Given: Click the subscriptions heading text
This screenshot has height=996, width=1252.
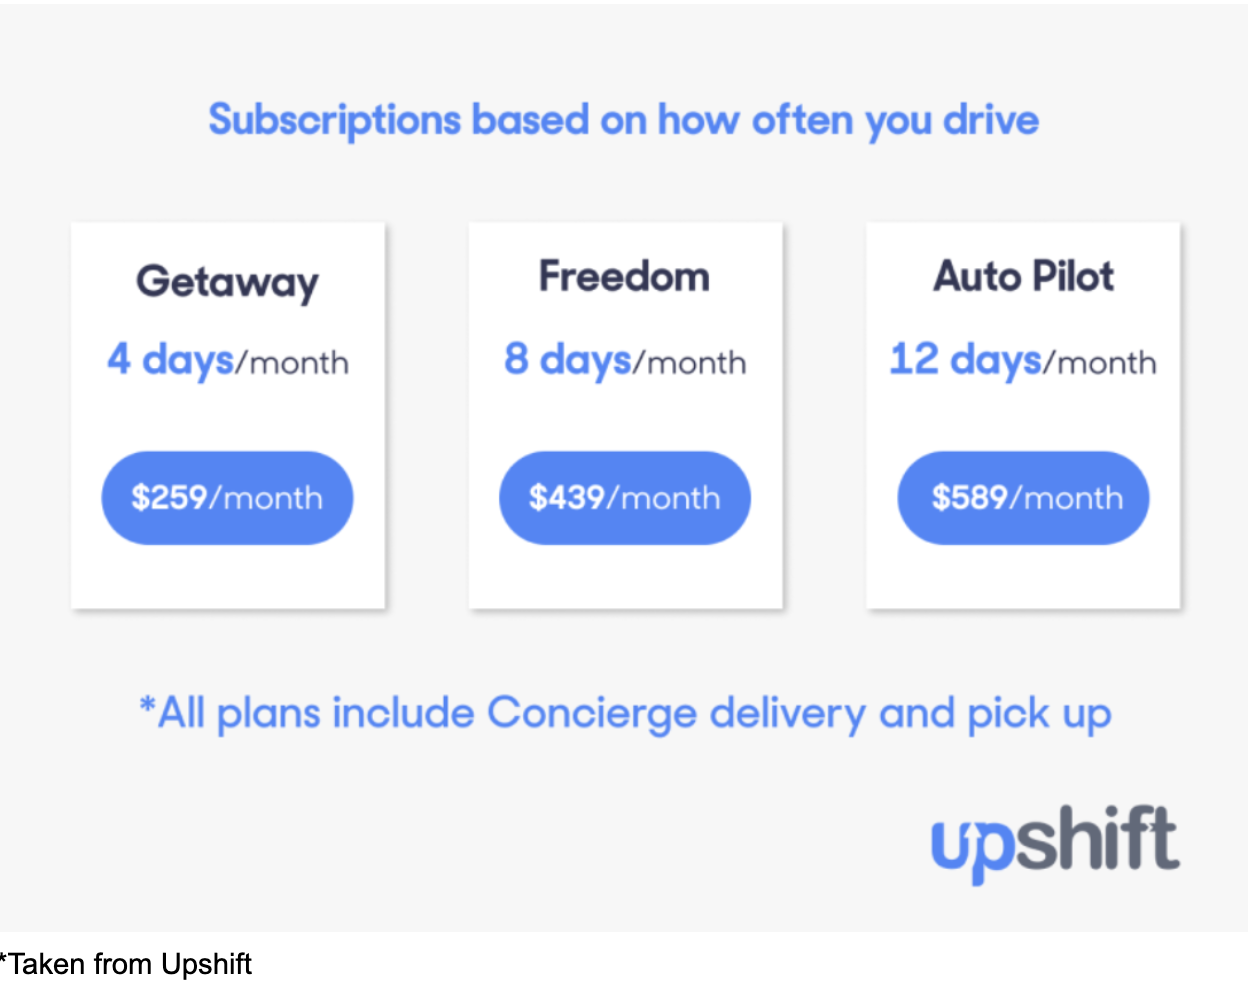Looking at the screenshot, I should (x=624, y=121).
